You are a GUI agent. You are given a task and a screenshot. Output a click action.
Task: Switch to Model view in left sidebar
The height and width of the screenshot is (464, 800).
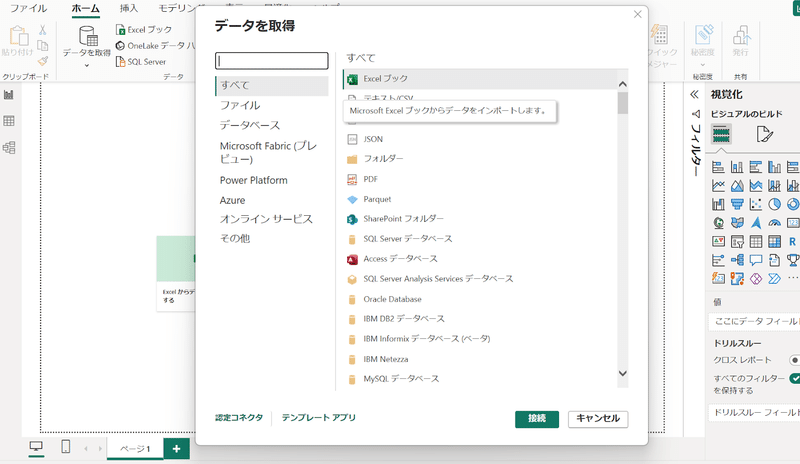pyautogui.click(x=9, y=148)
